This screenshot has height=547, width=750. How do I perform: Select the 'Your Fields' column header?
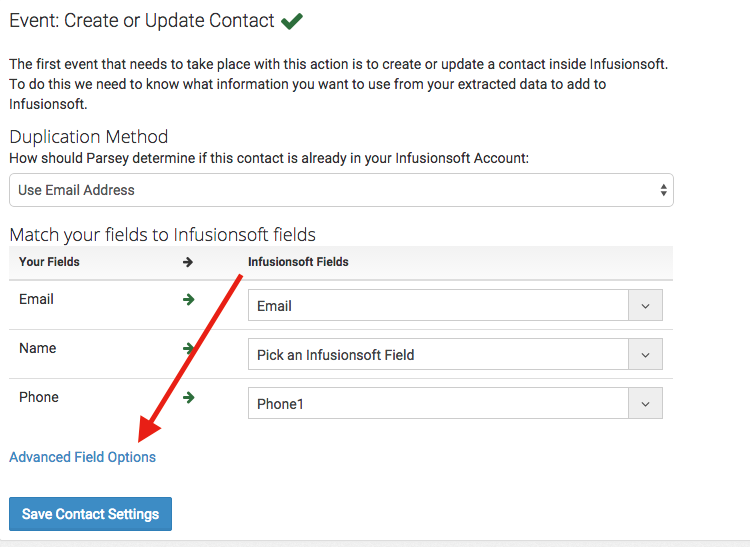(49, 262)
